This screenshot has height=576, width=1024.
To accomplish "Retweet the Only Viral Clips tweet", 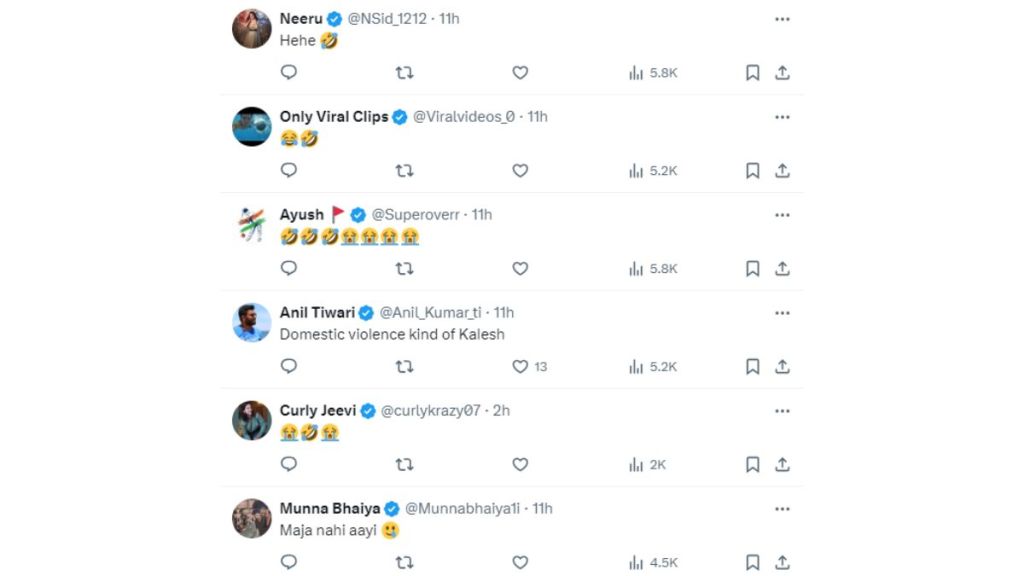I will 404,170.
